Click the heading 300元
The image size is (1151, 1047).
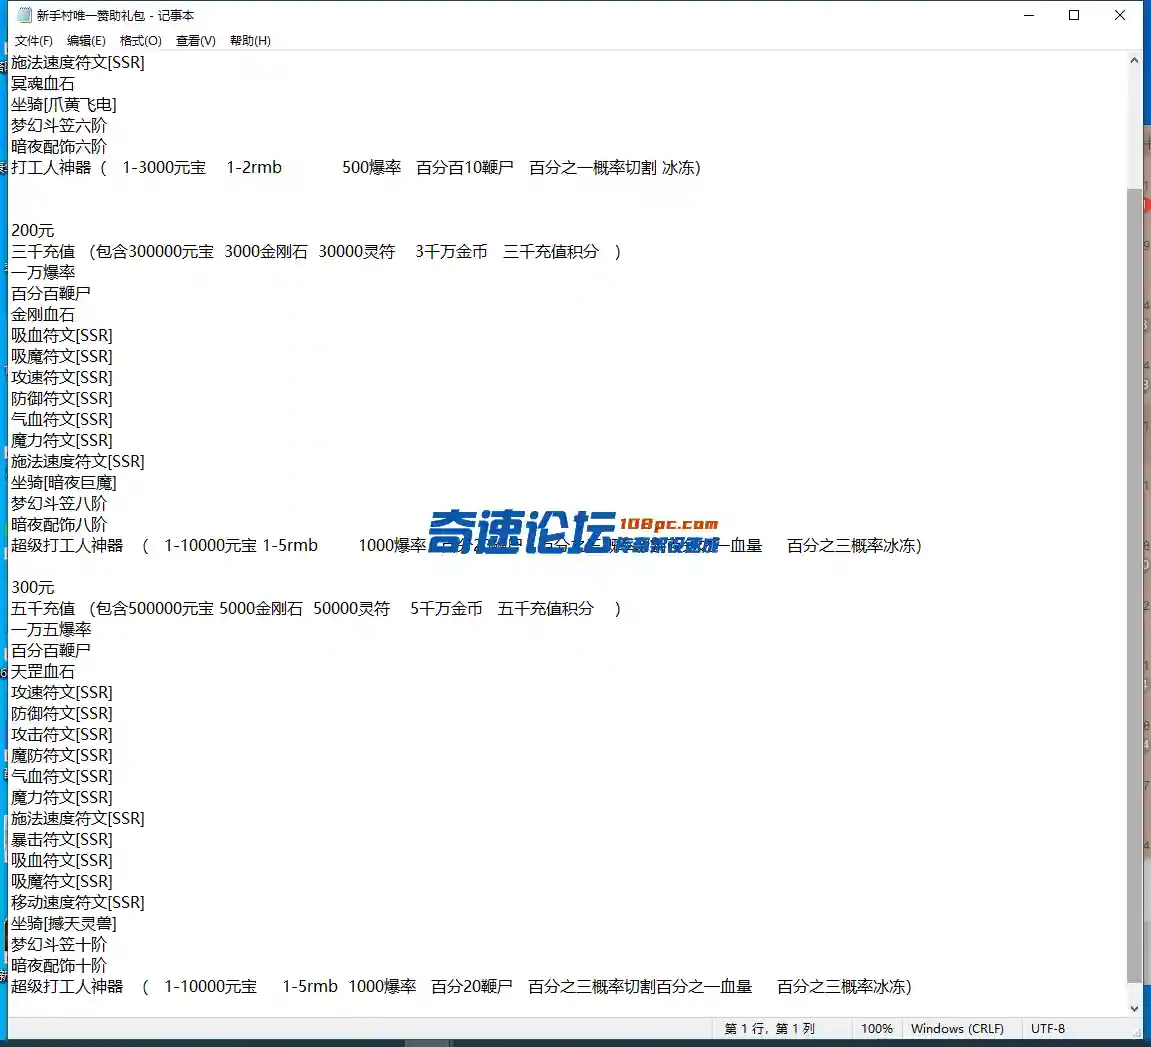click(x=32, y=587)
